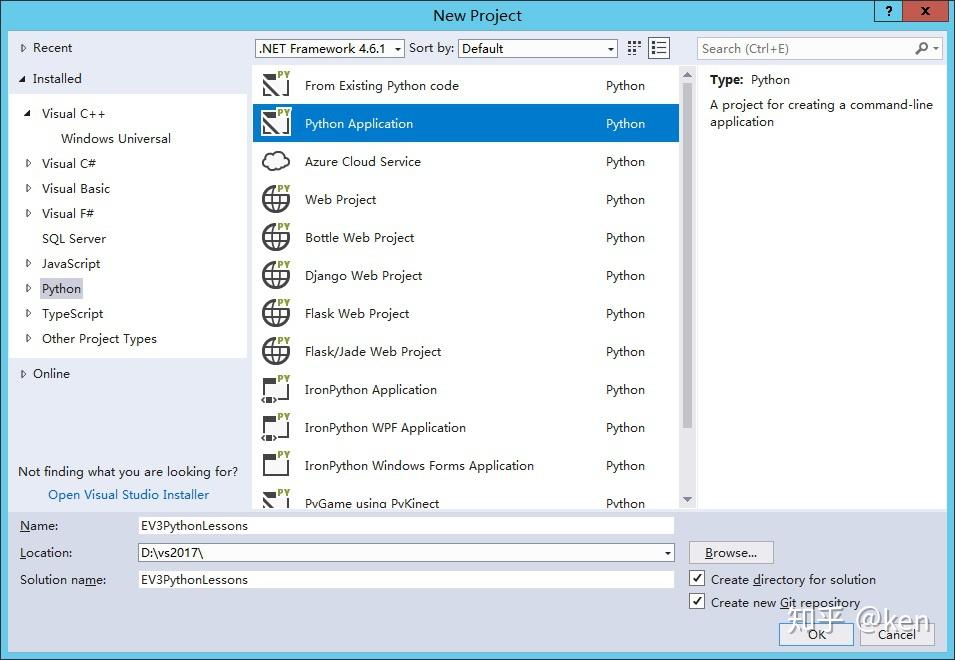Open the Location path dropdown arrow
The height and width of the screenshot is (660, 955).
(668, 553)
